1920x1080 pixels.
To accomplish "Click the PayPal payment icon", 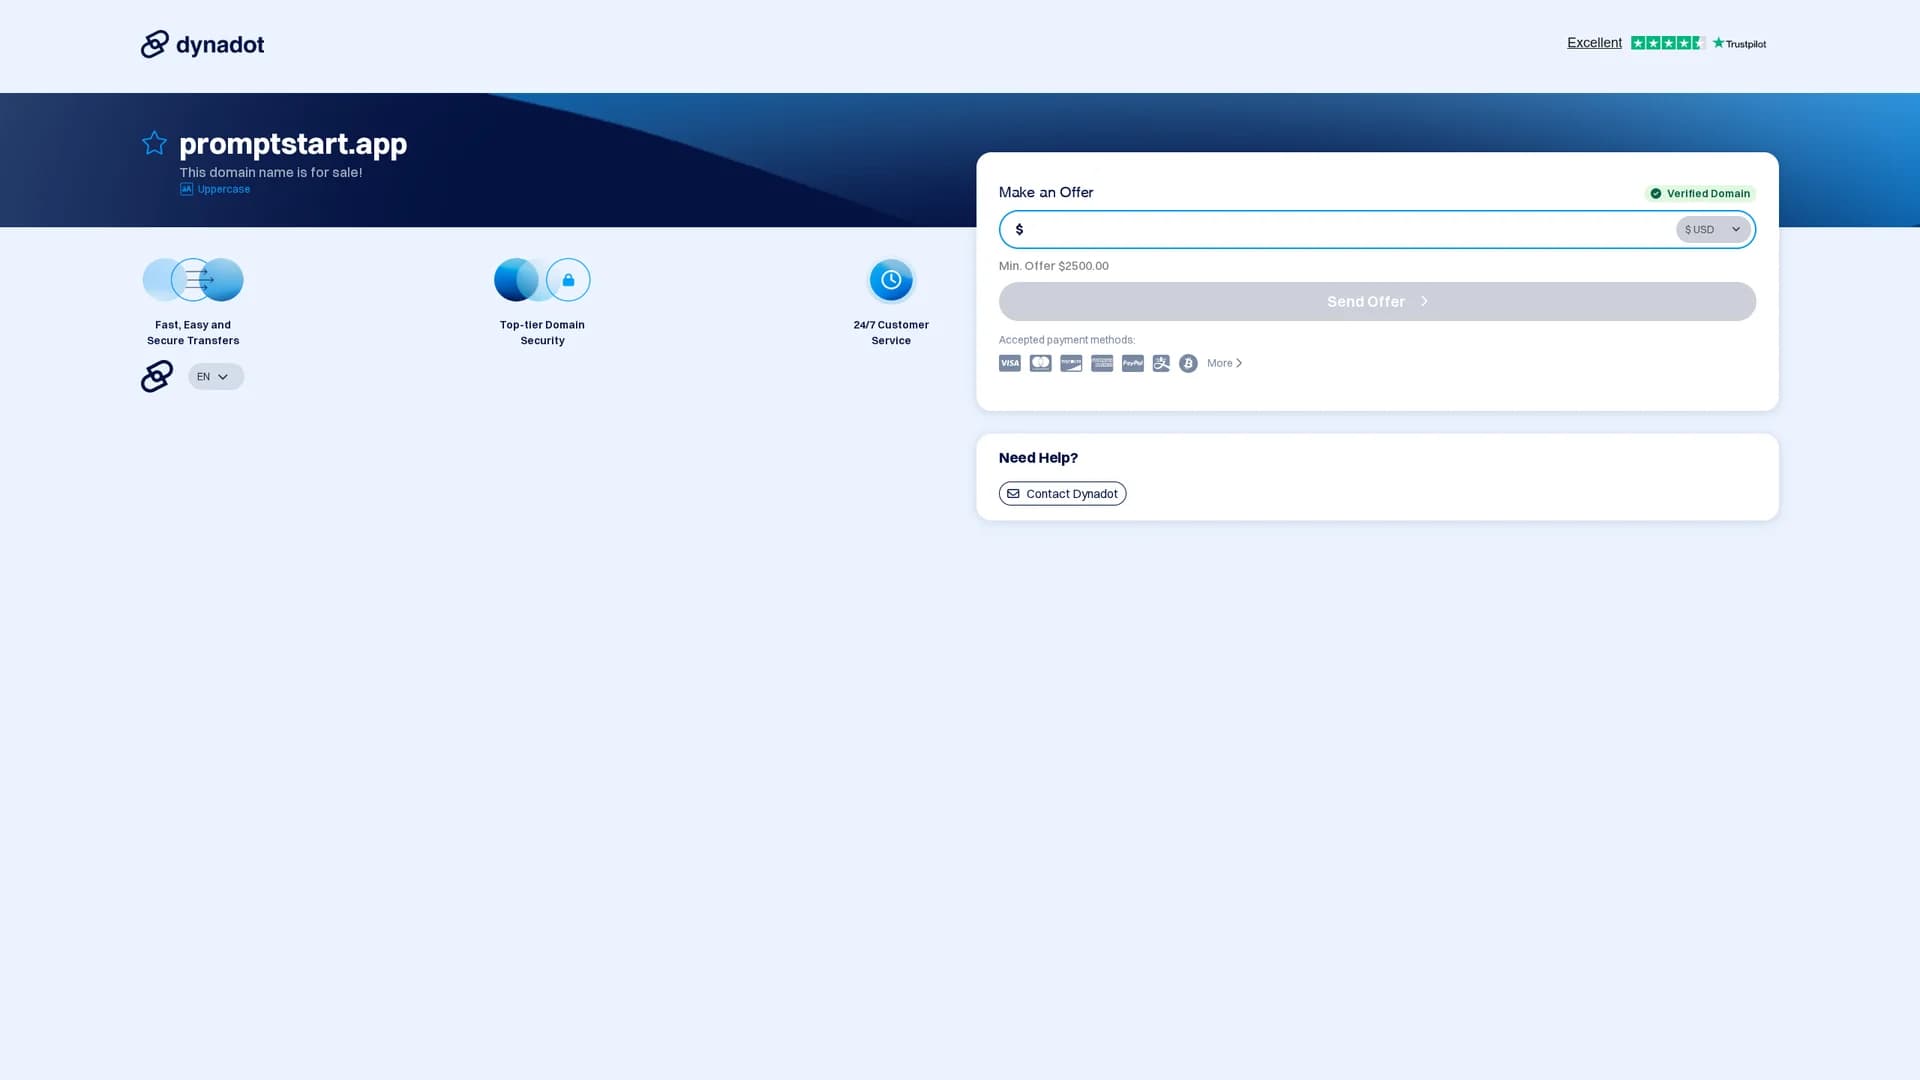I will point(1133,363).
